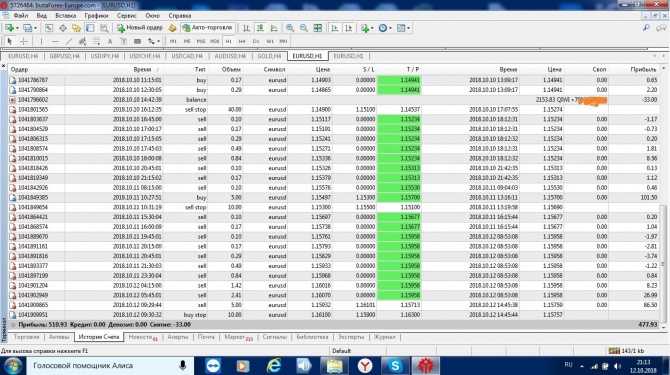The height and width of the screenshot is (375, 670).
Task: Select the cursor arrow tool
Action: (x=10, y=41)
